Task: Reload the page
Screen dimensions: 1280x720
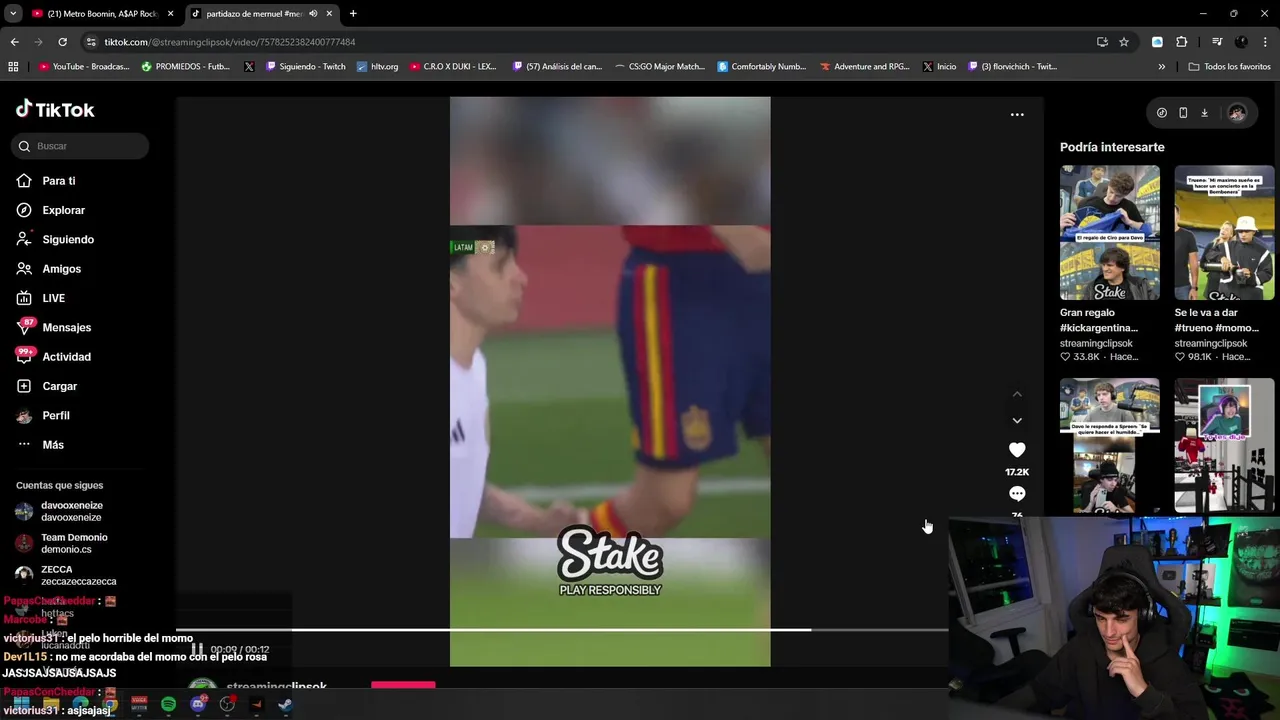Action: pos(62,42)
